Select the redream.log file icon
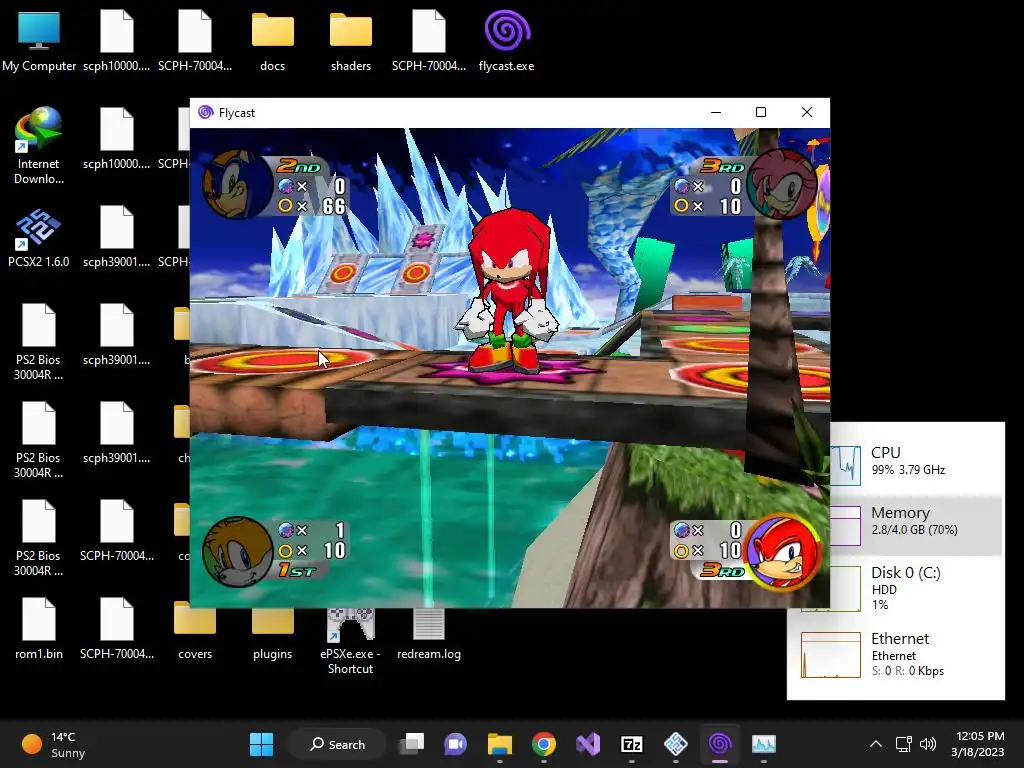The height and width of the screenshot is (768, 1024). 428,632
